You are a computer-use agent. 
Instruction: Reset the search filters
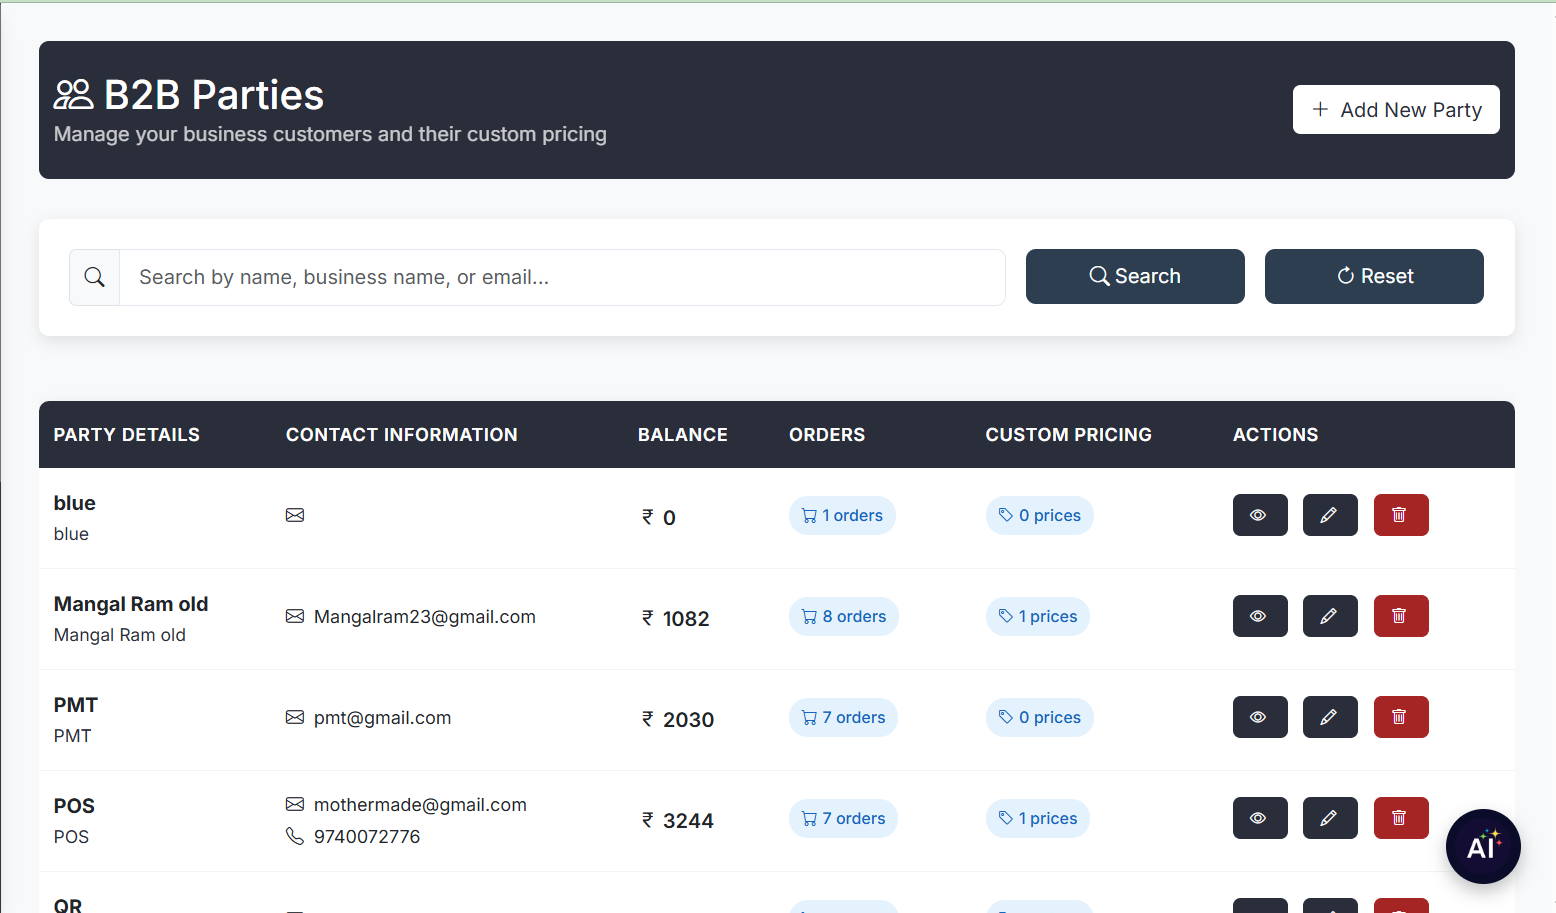click(1373, 276)
